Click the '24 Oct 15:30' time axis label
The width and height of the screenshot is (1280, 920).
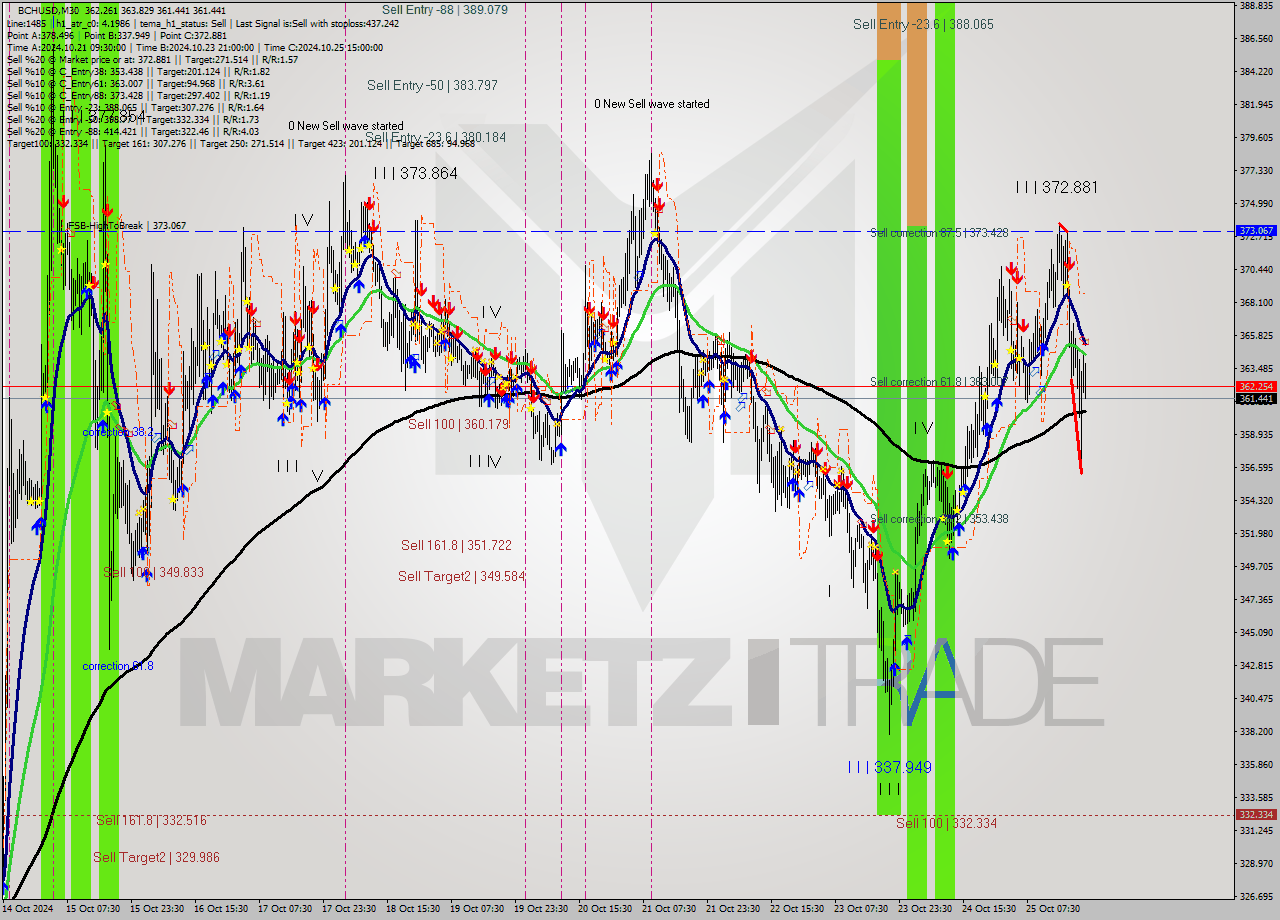[x=989, y=909]
